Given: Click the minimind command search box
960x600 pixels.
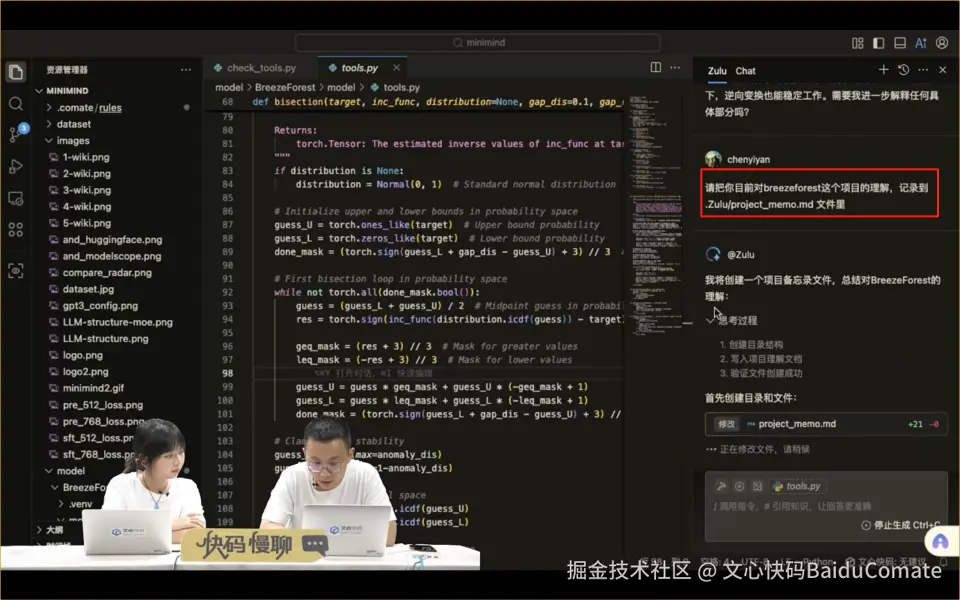Looking at the screenshot, I should [x=478, y=43].
